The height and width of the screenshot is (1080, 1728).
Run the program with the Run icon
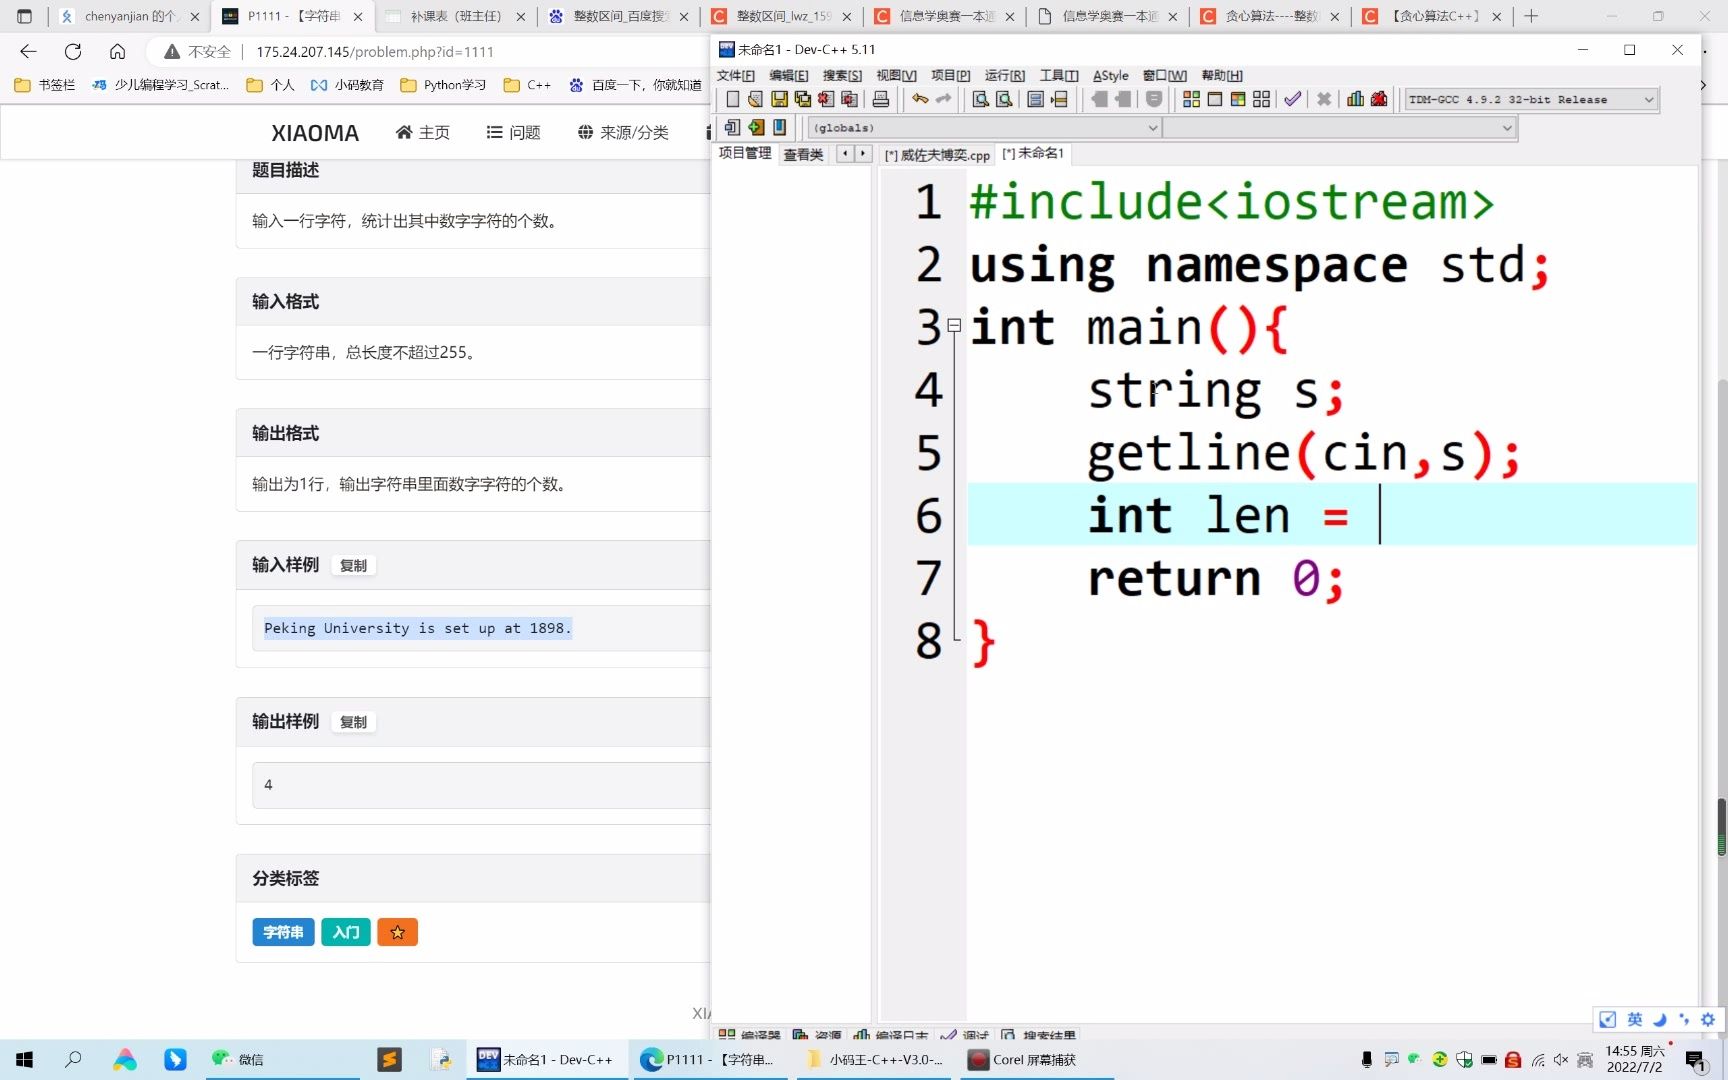pyautogui.click(x=1214, y=99)
